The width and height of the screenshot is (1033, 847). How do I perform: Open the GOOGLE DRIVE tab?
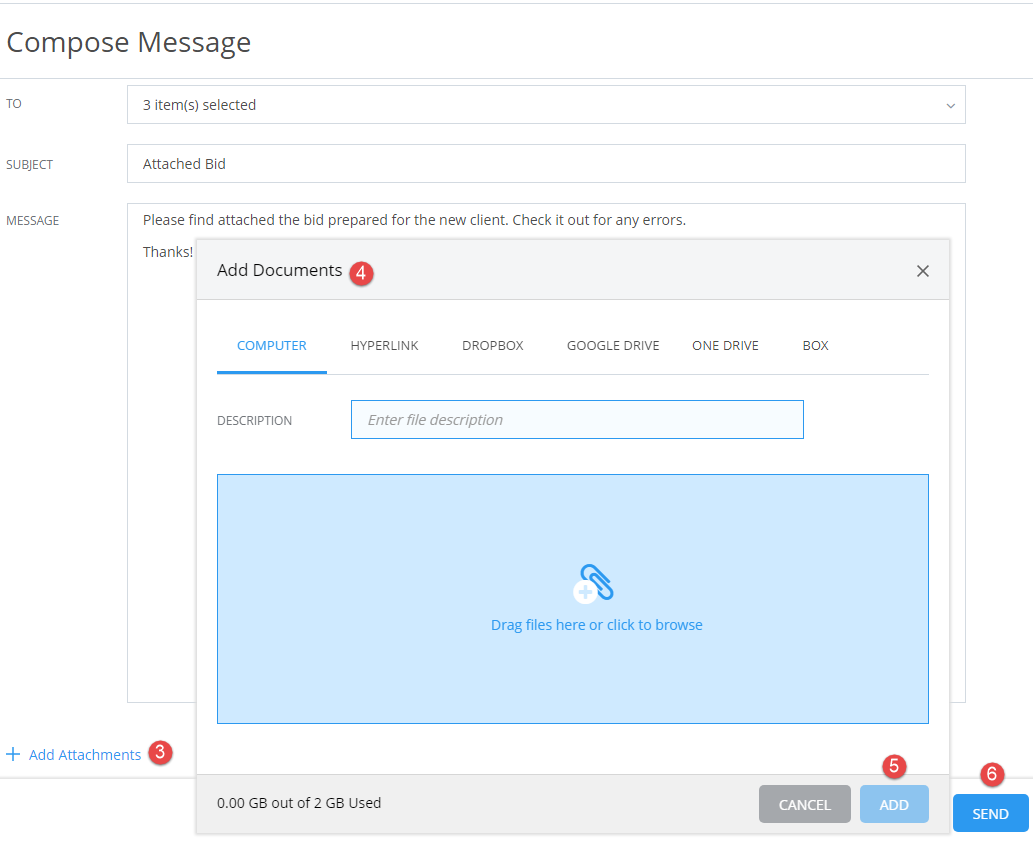pos(612,345)
